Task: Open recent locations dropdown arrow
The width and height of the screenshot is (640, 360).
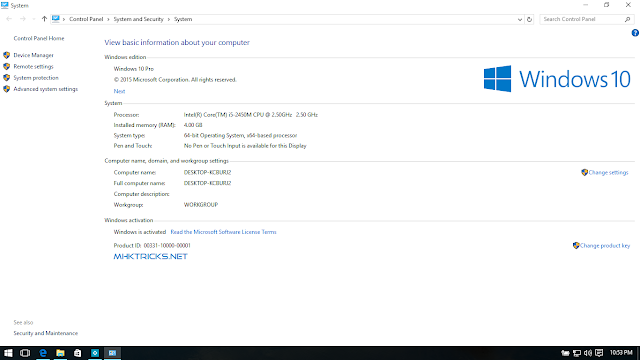Action: pyautogui.click(x=33, y=19)
